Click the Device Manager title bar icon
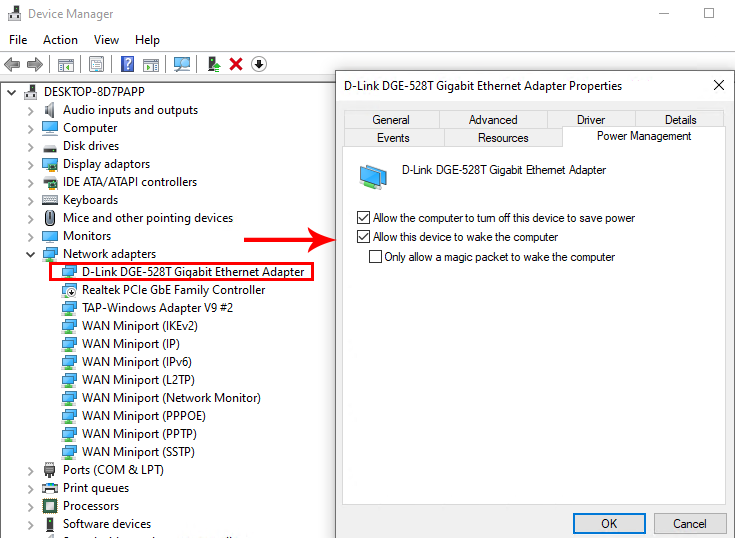 pos(15,14)
